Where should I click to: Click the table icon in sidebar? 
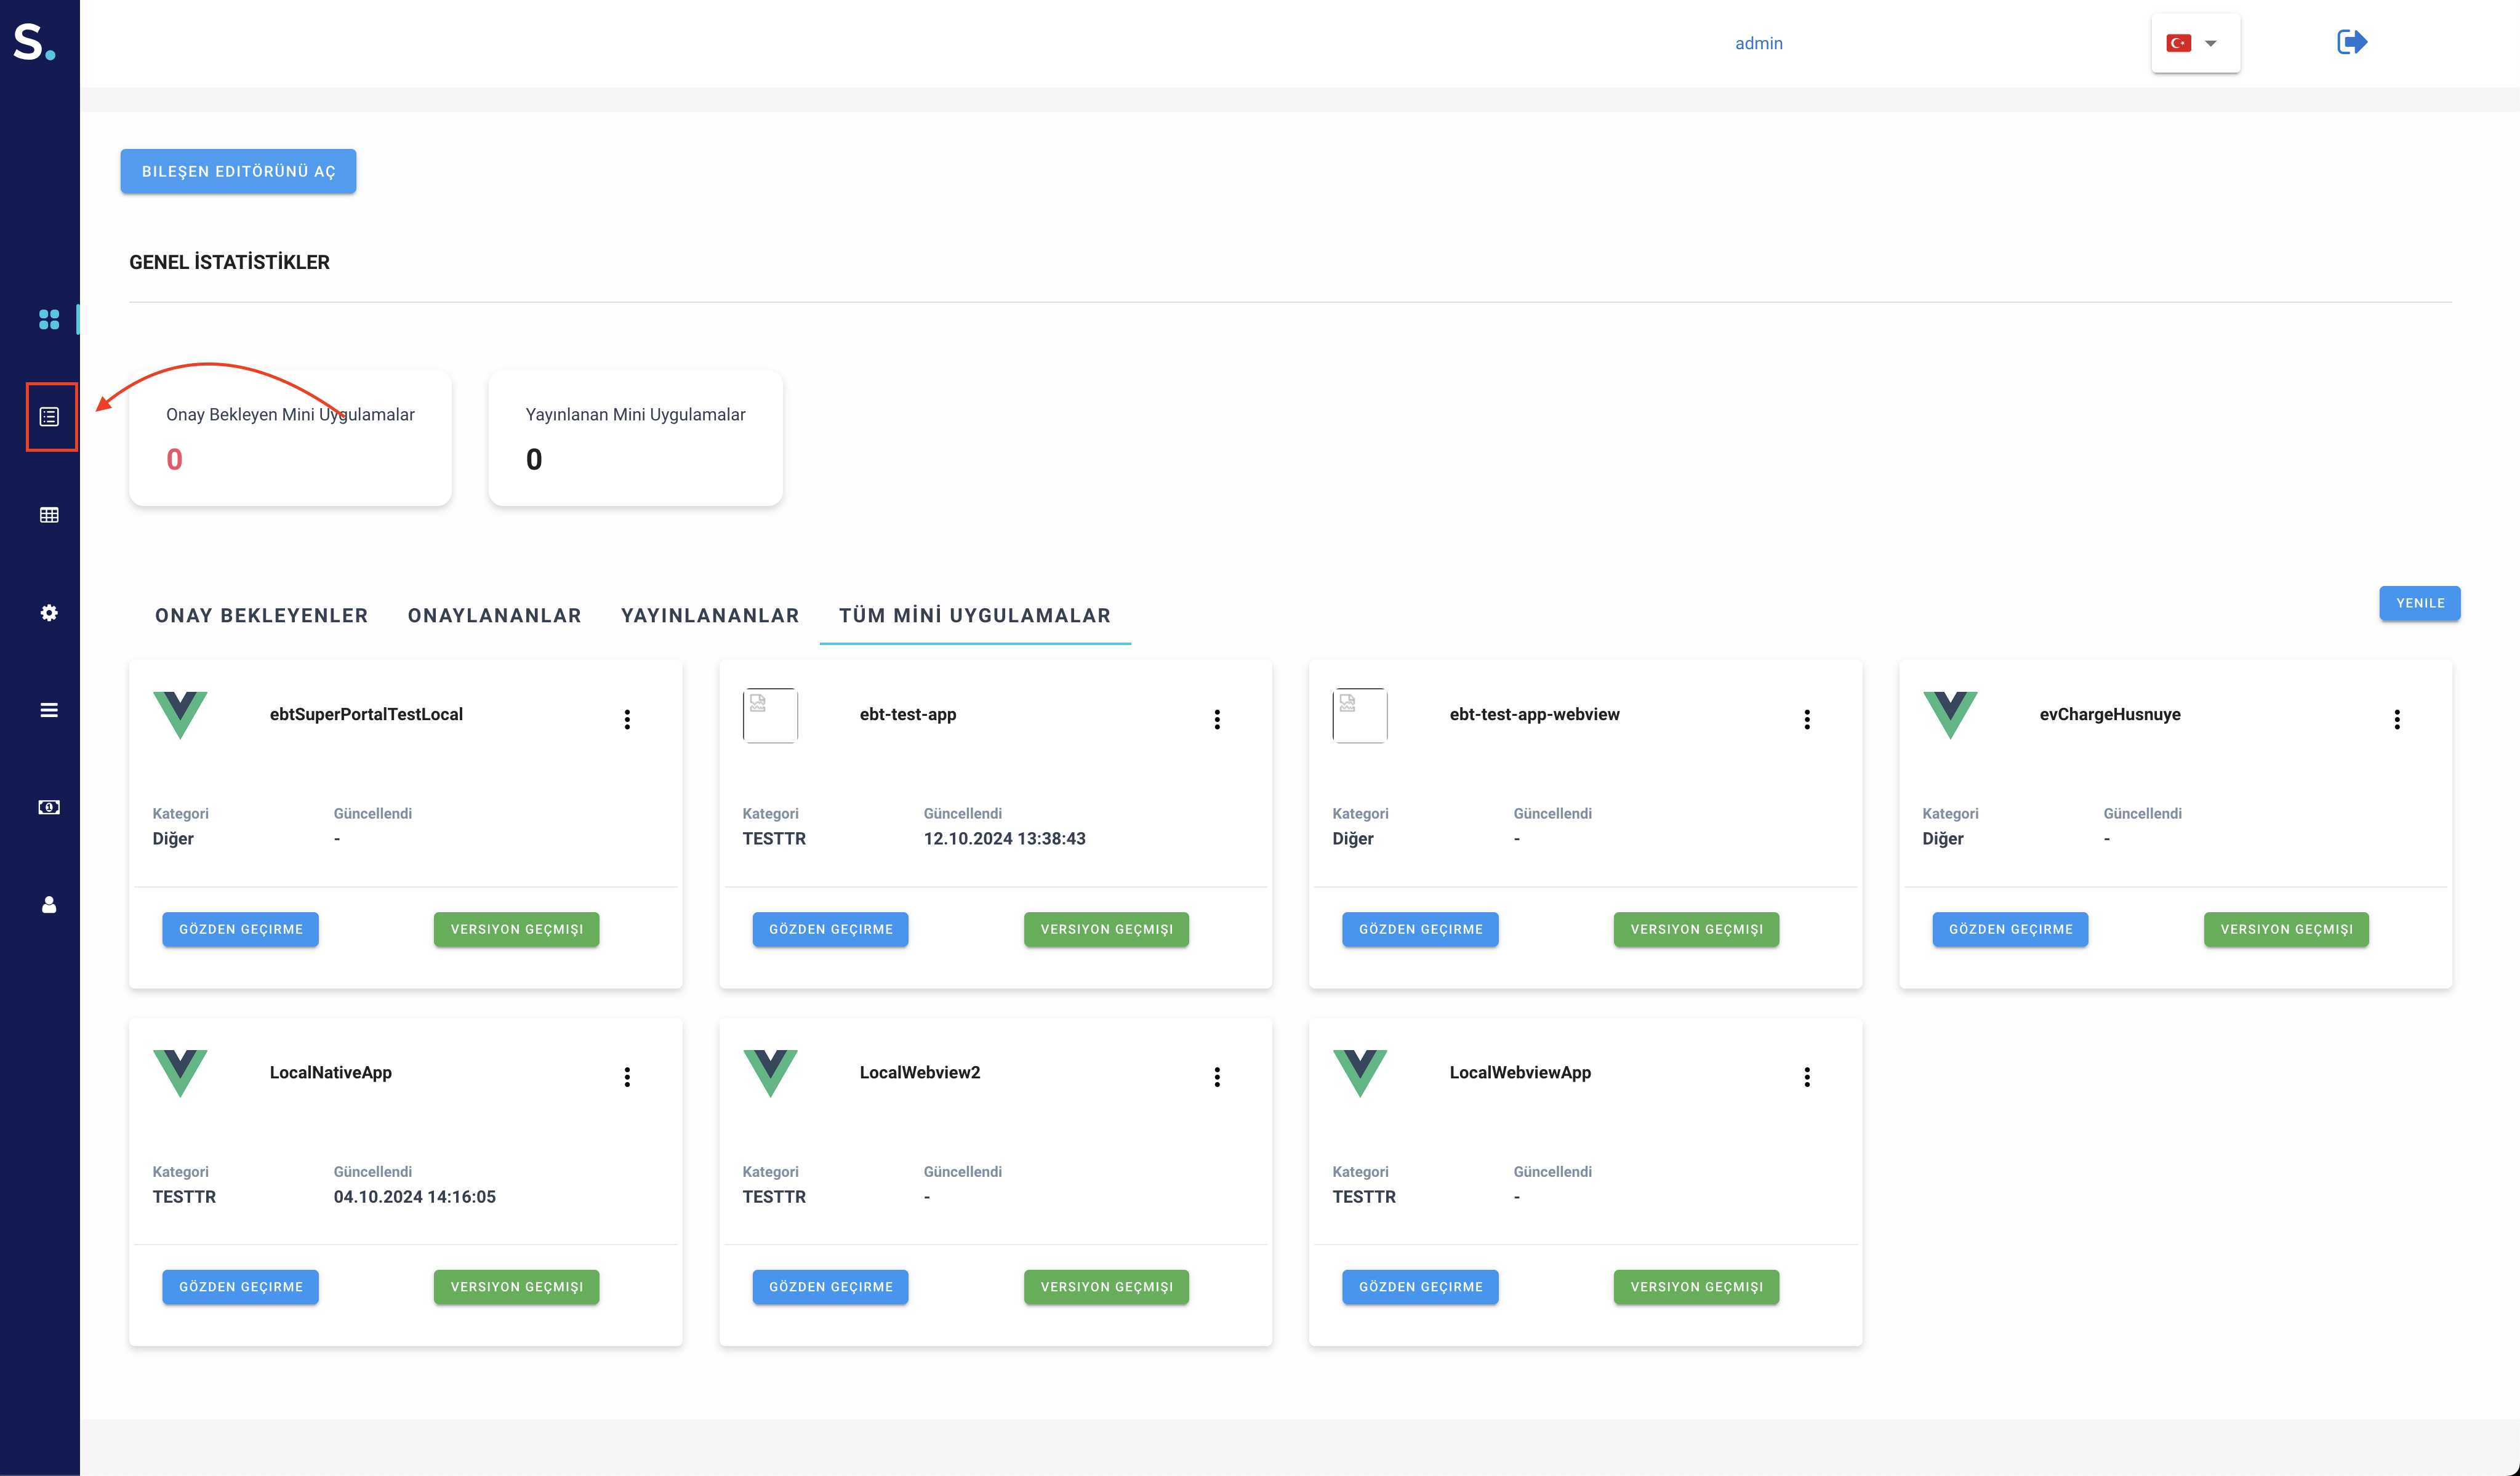click(x=48, y=515)
